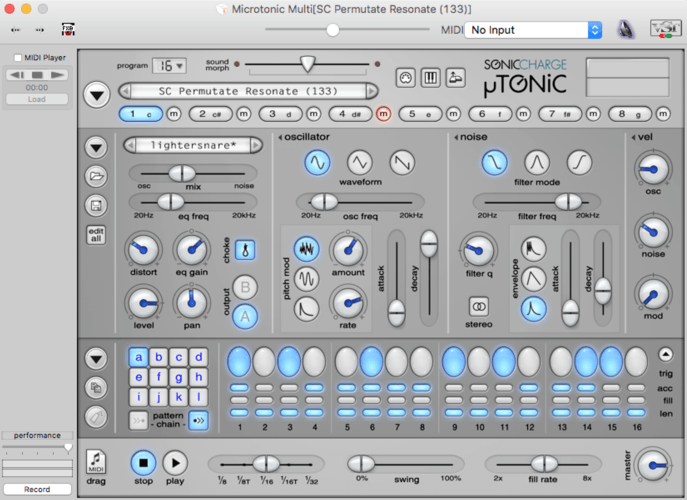Select drum channel 2 c#

(x=210, y=114)
